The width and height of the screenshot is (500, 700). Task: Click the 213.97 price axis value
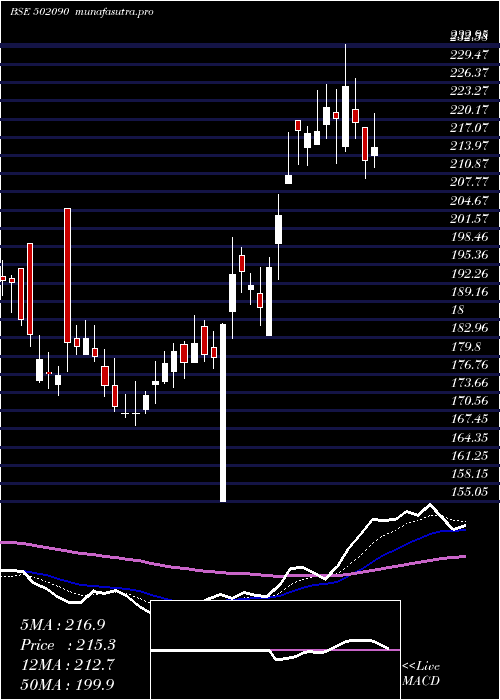(470, 146)
